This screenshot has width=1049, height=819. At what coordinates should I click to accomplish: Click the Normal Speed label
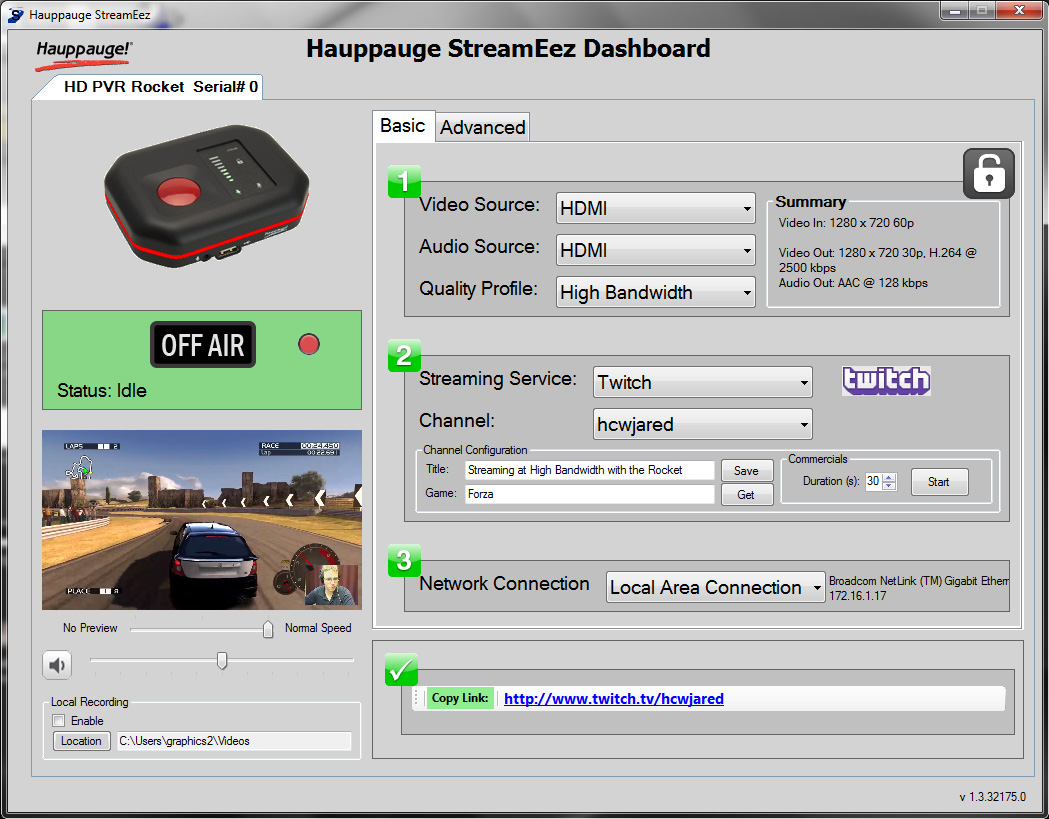point(318,628)
